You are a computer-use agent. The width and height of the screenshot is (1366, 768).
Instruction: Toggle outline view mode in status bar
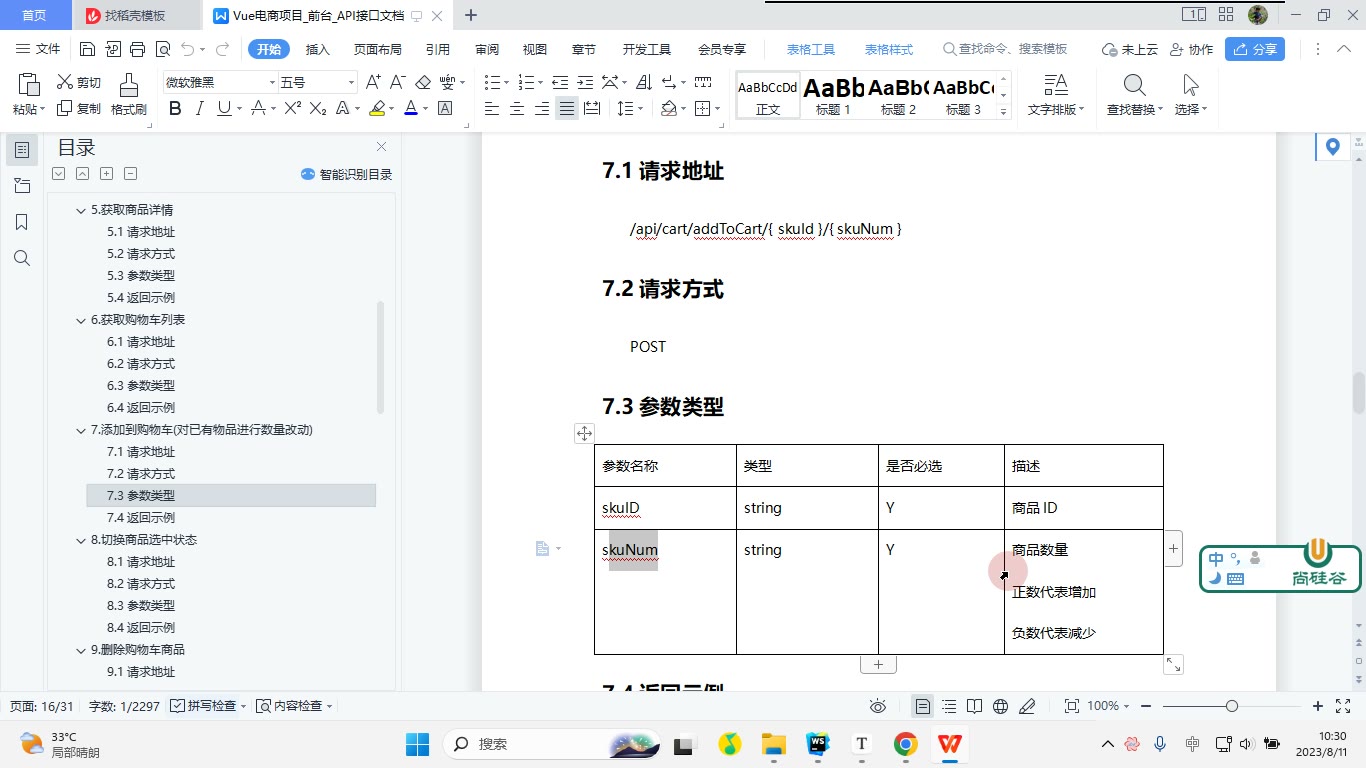coord(949,706)
